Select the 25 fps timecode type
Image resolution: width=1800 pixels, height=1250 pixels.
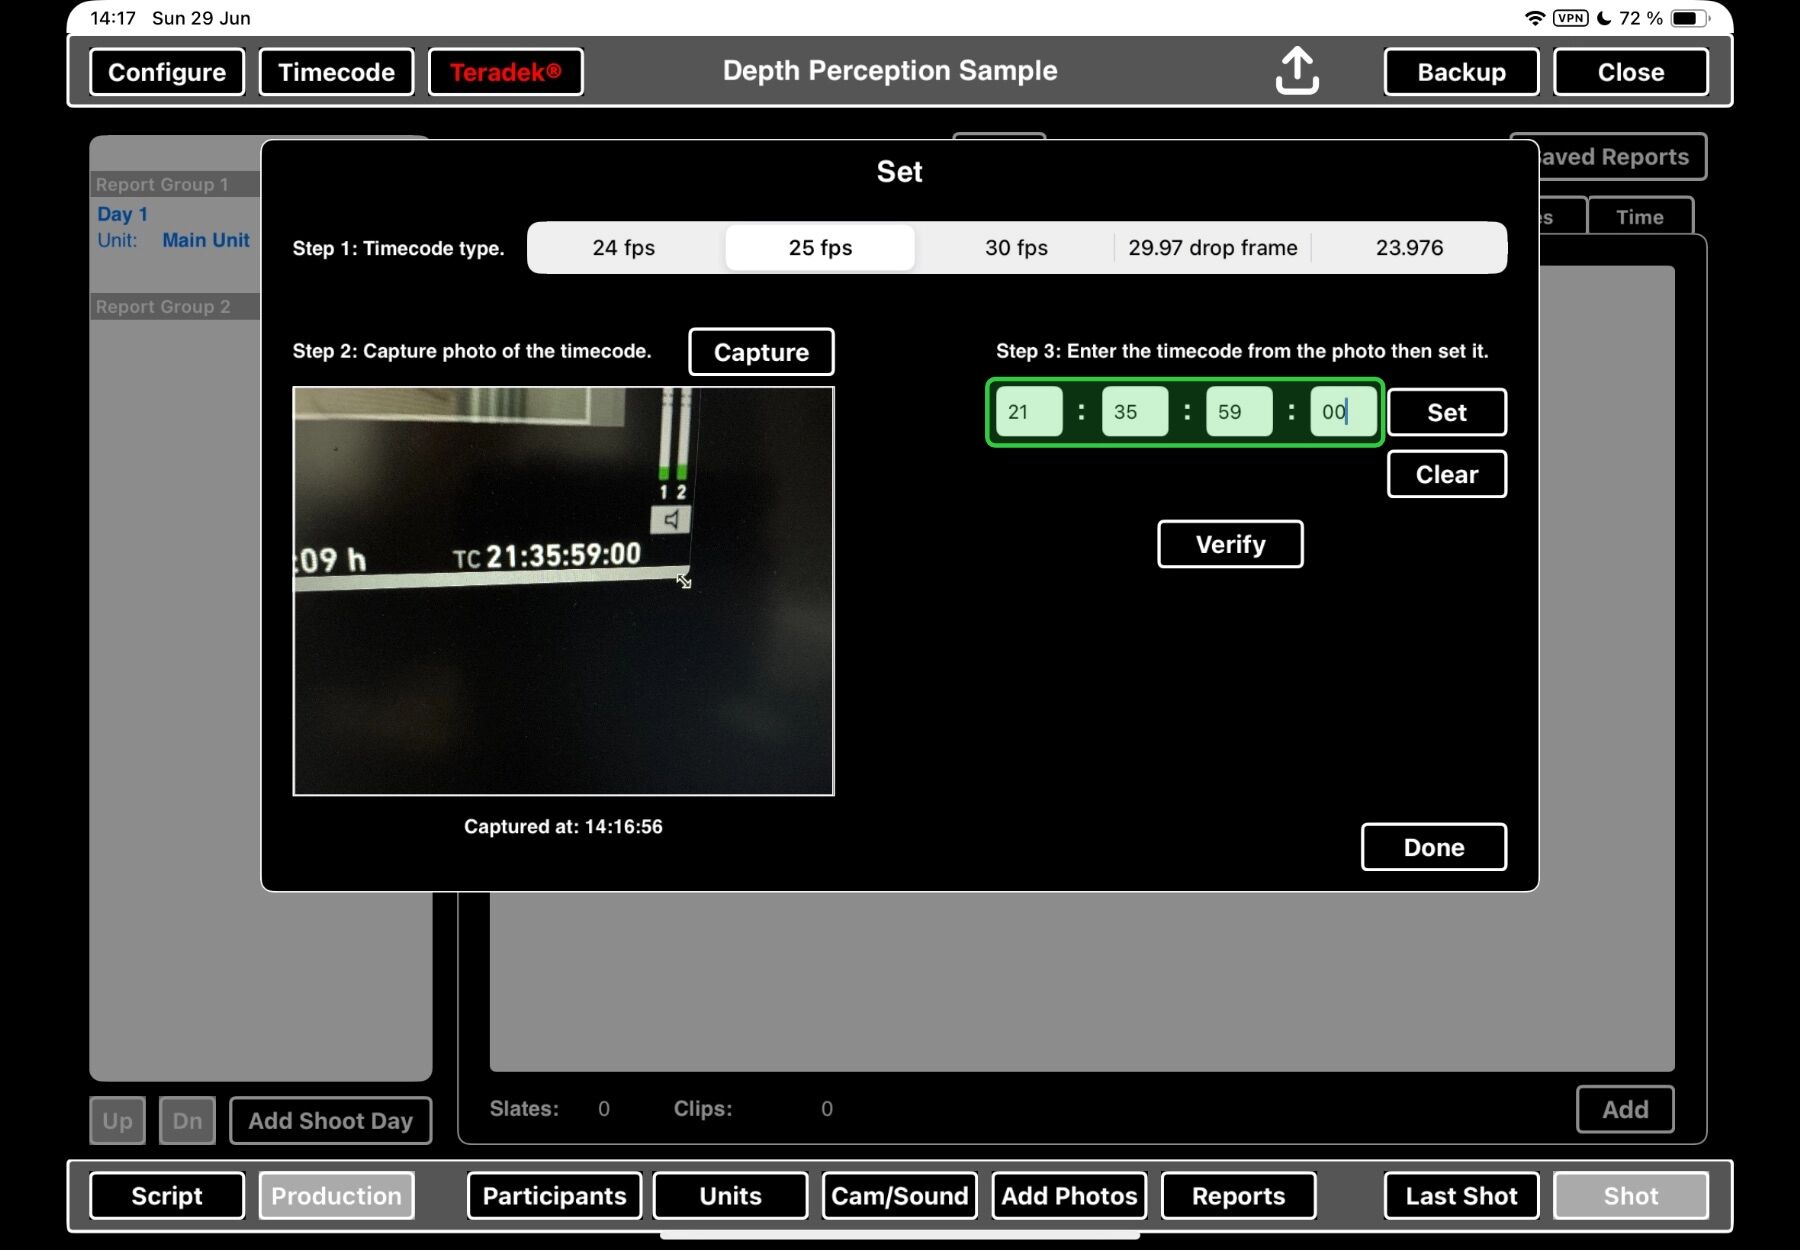pyautogui.click(x=820, y=248)
